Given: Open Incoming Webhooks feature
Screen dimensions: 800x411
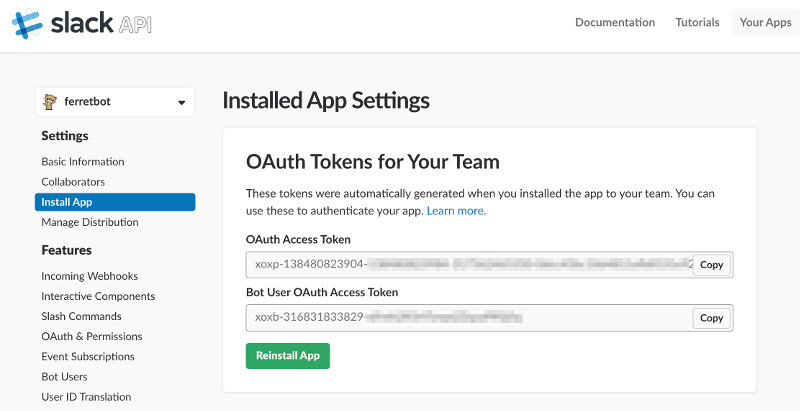Looking at the screenshot, I should (89, 276).
